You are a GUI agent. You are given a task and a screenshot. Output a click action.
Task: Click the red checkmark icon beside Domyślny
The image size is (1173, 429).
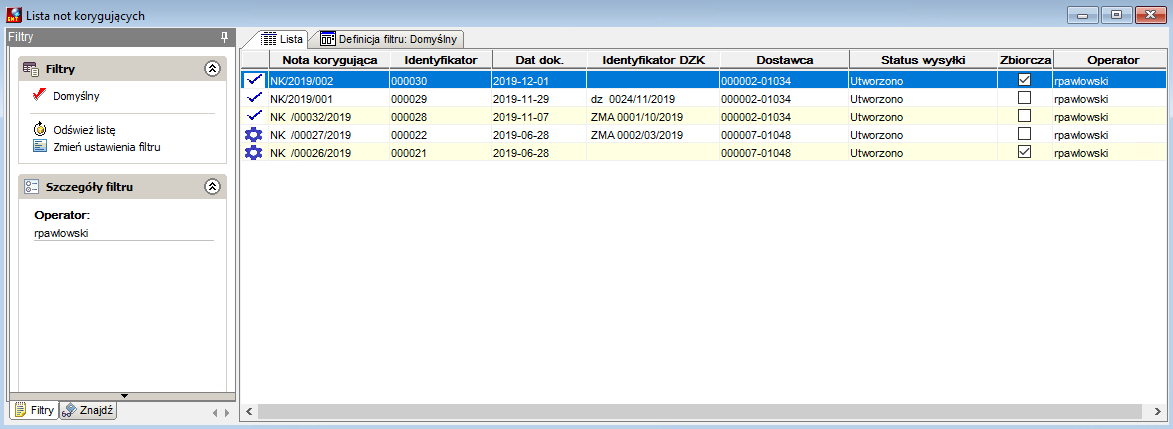click(x=40, y=95)
